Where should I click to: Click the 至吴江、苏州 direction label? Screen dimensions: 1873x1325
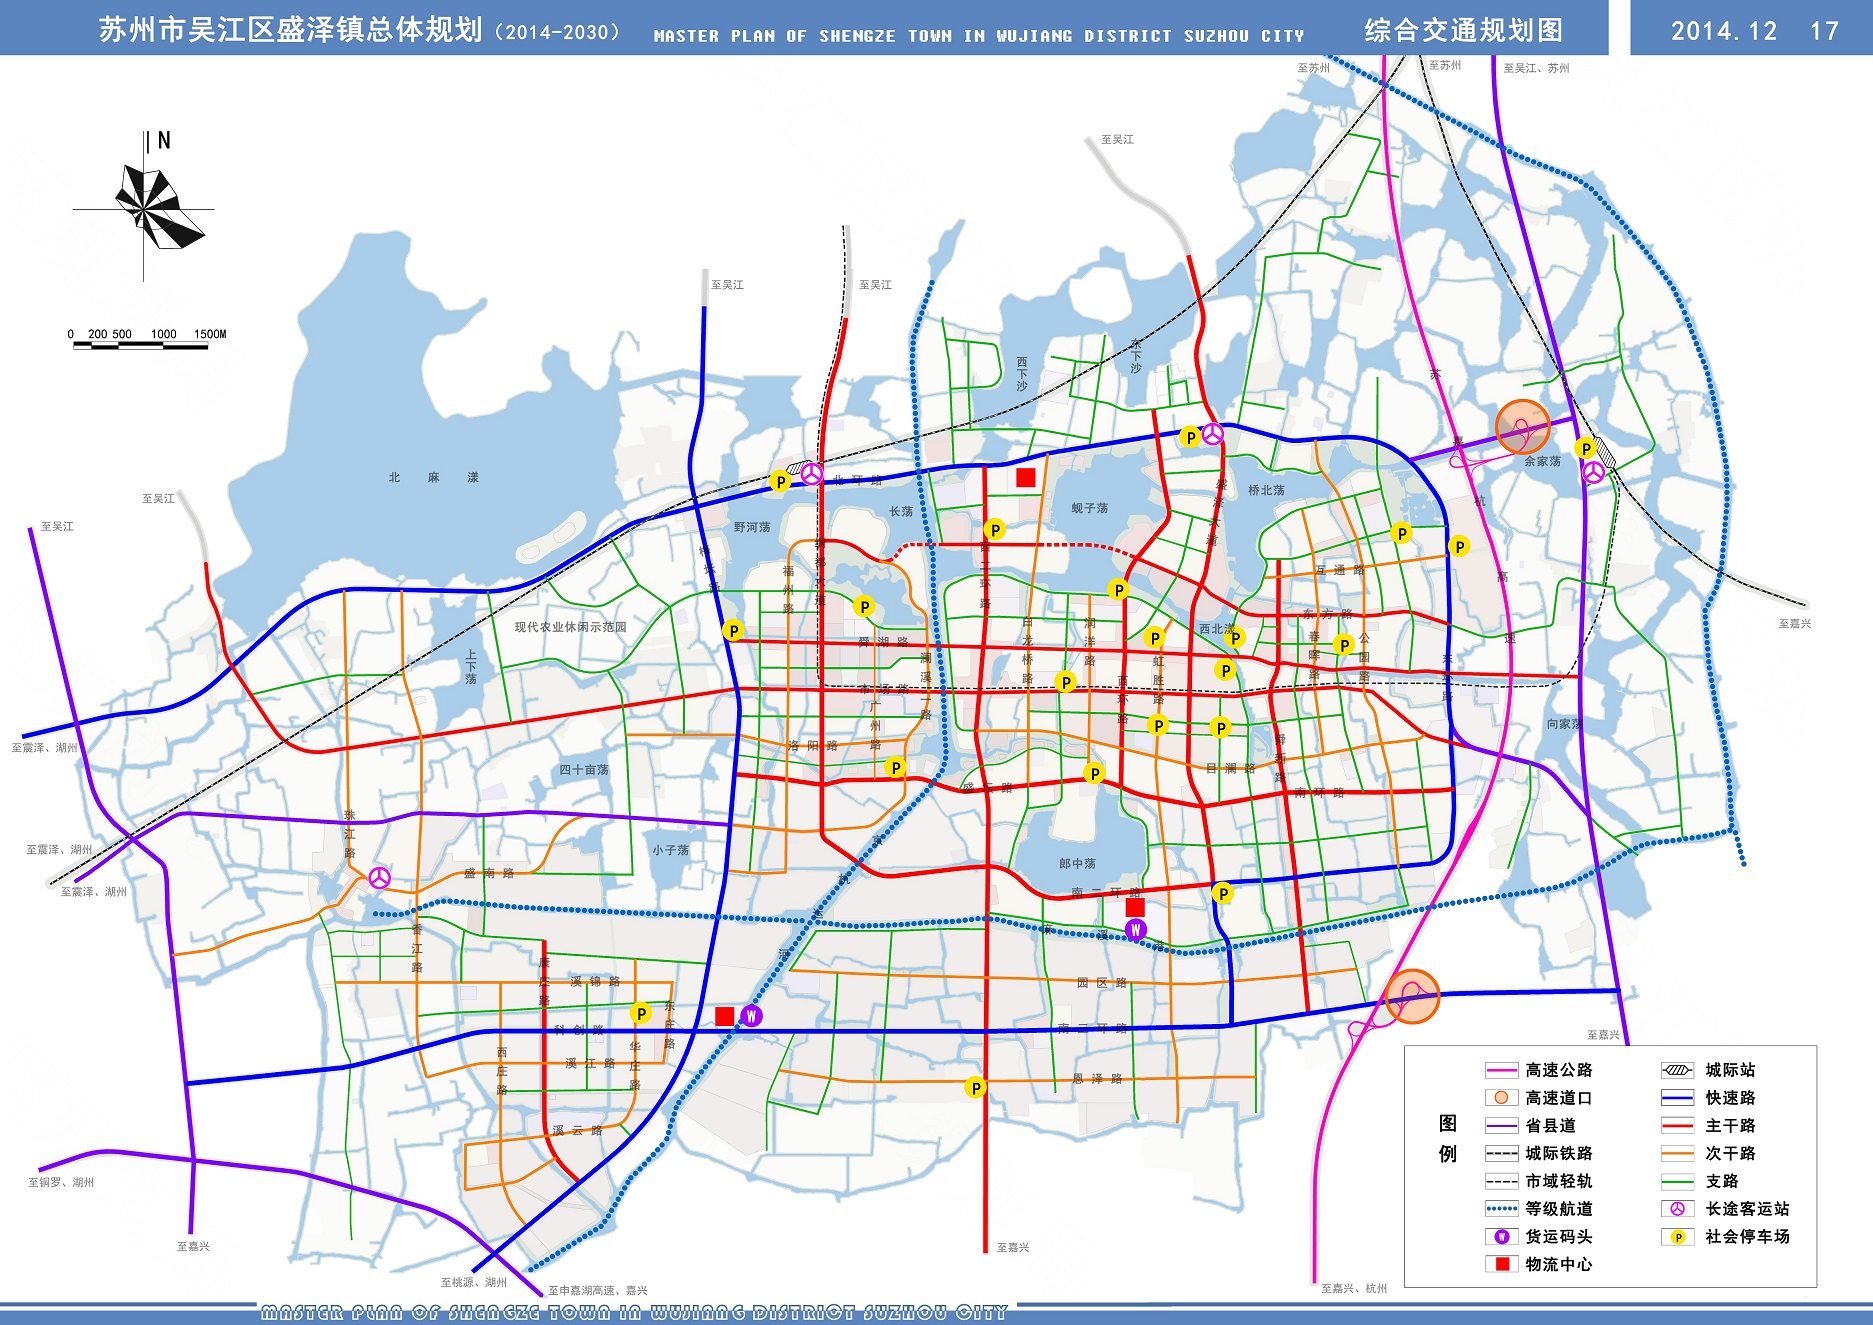[1537, 68]
